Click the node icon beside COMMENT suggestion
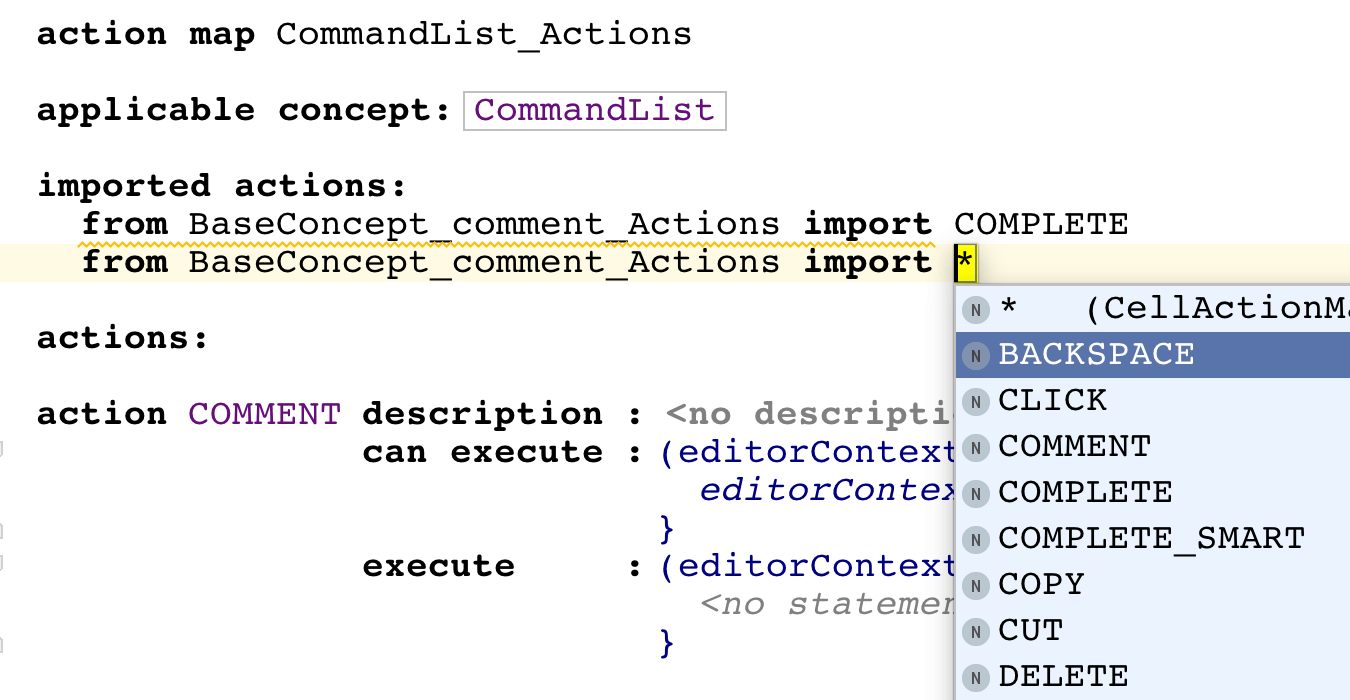Image resolution: width=1350 pixels, height=700 pixels. tap(975, 447)
